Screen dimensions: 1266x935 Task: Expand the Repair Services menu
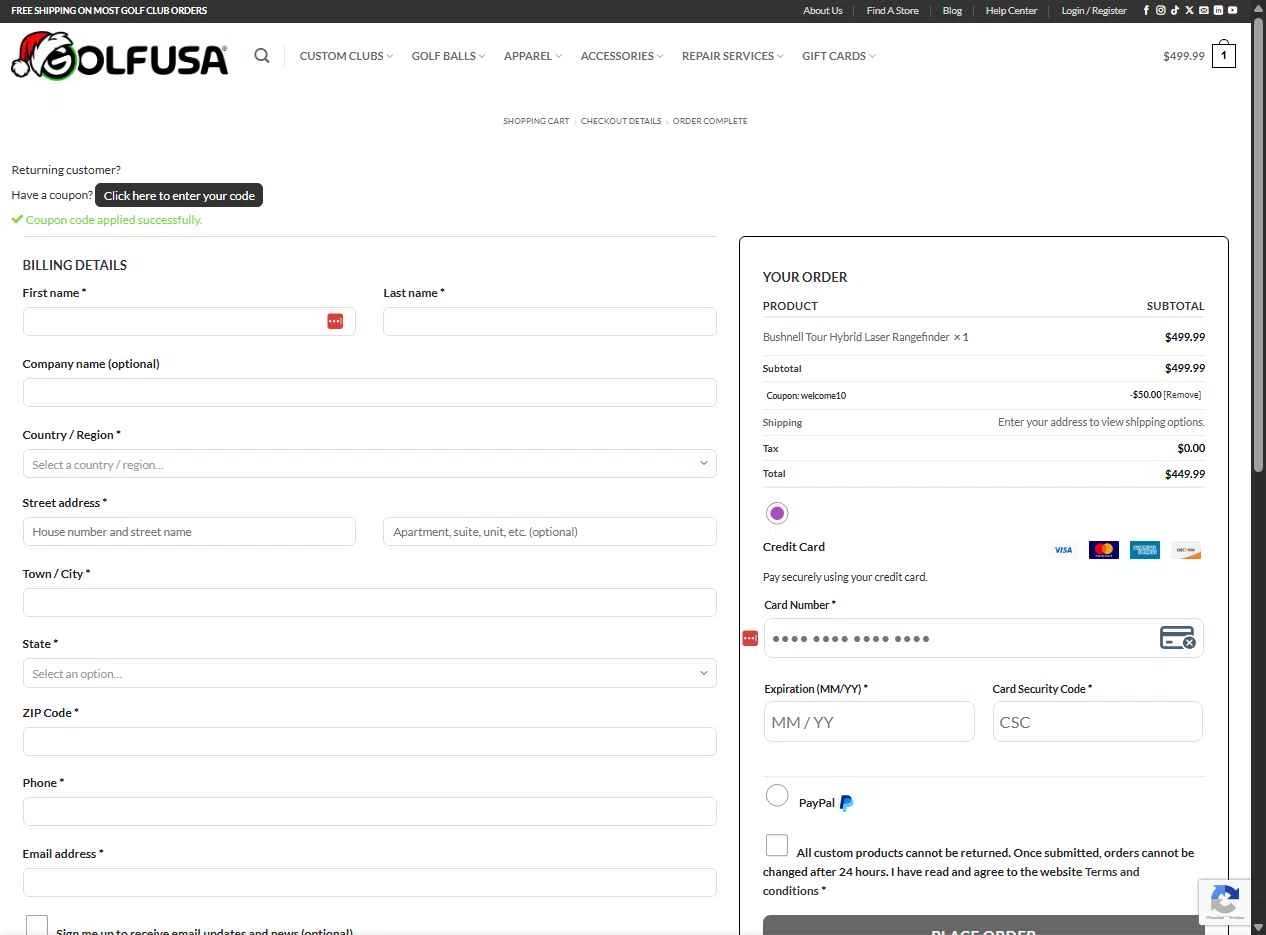(x=733, y=56)
